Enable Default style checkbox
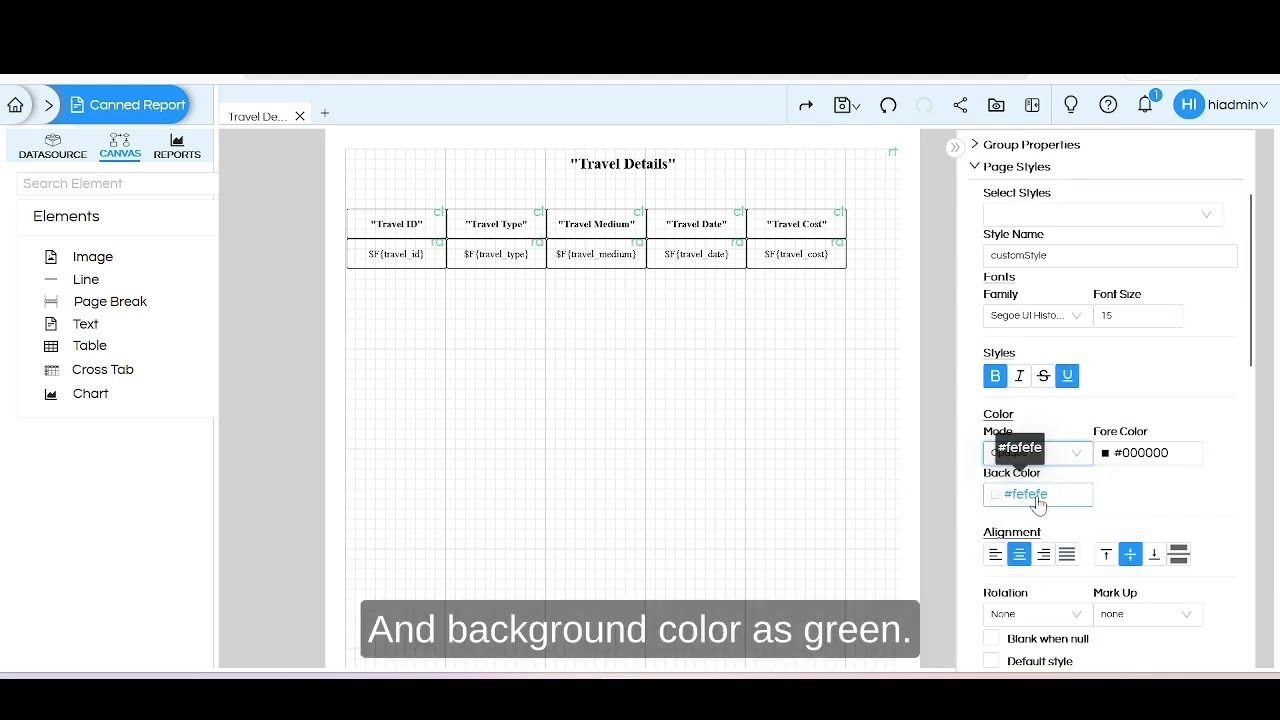 coord(991,661)
